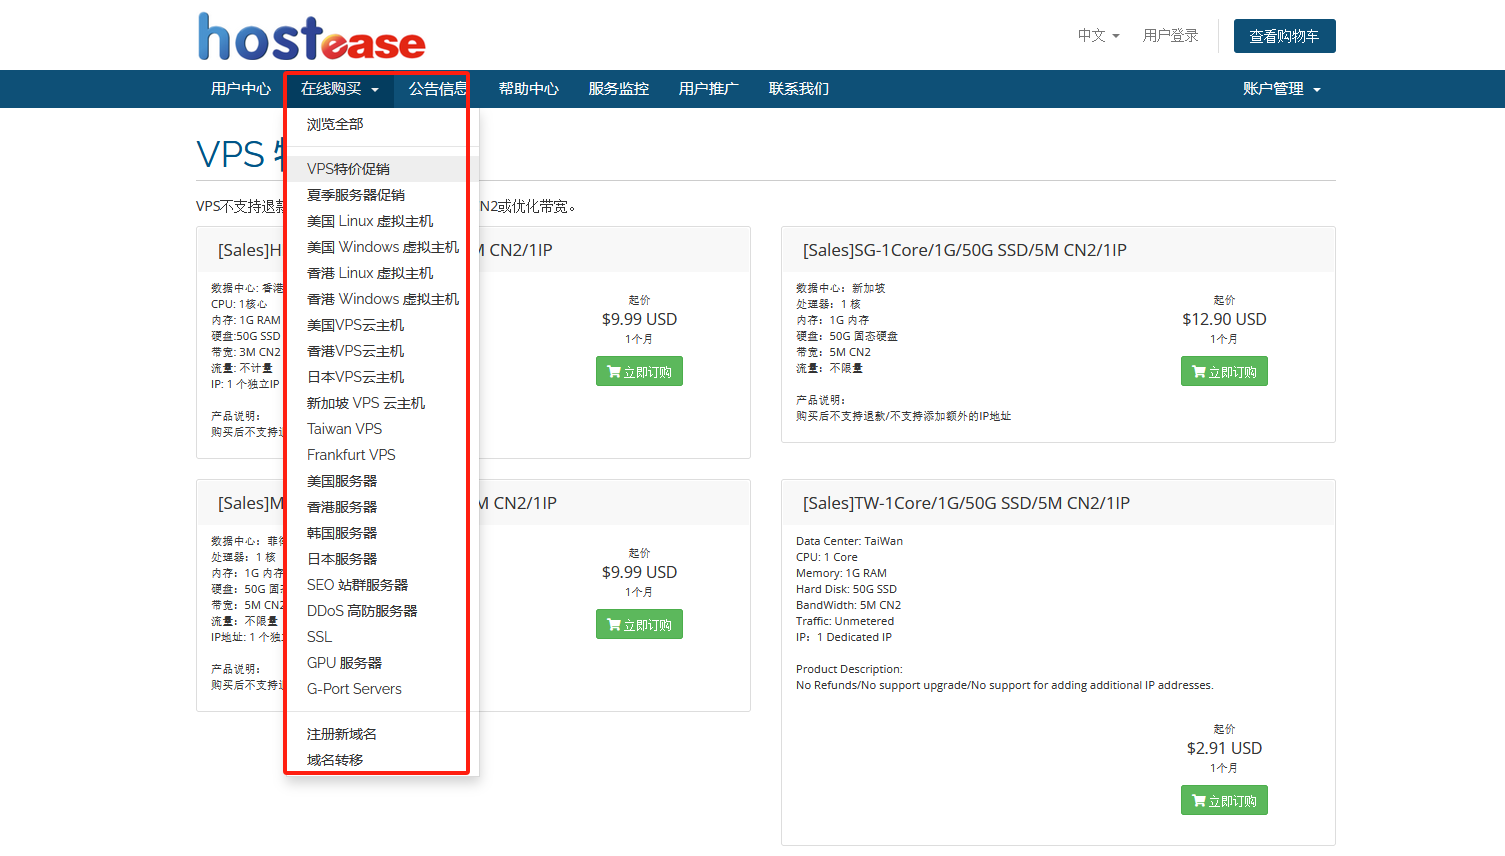This screenshot has height=856, width=1505.
Task: Open 用户中心 in the navigation bar
Action: [x=240, y=89]
